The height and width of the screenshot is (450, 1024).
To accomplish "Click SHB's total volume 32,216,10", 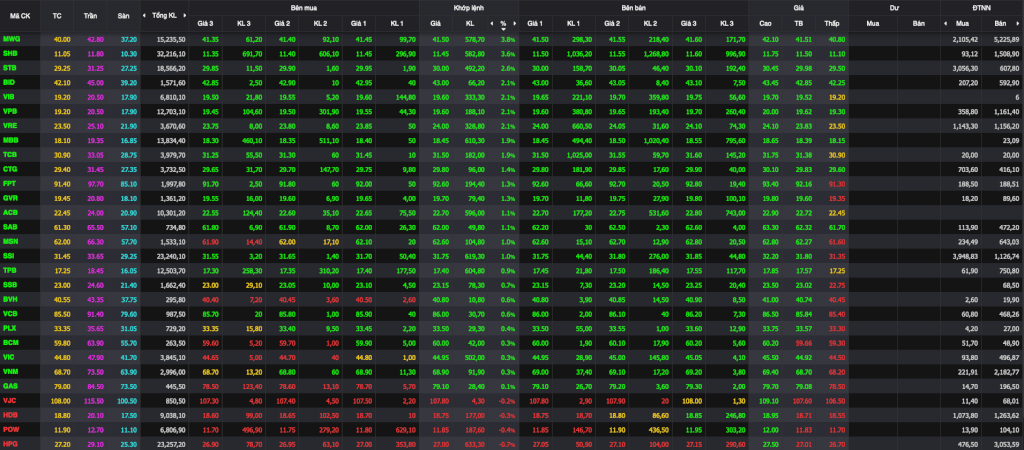I will coord(172,54).
